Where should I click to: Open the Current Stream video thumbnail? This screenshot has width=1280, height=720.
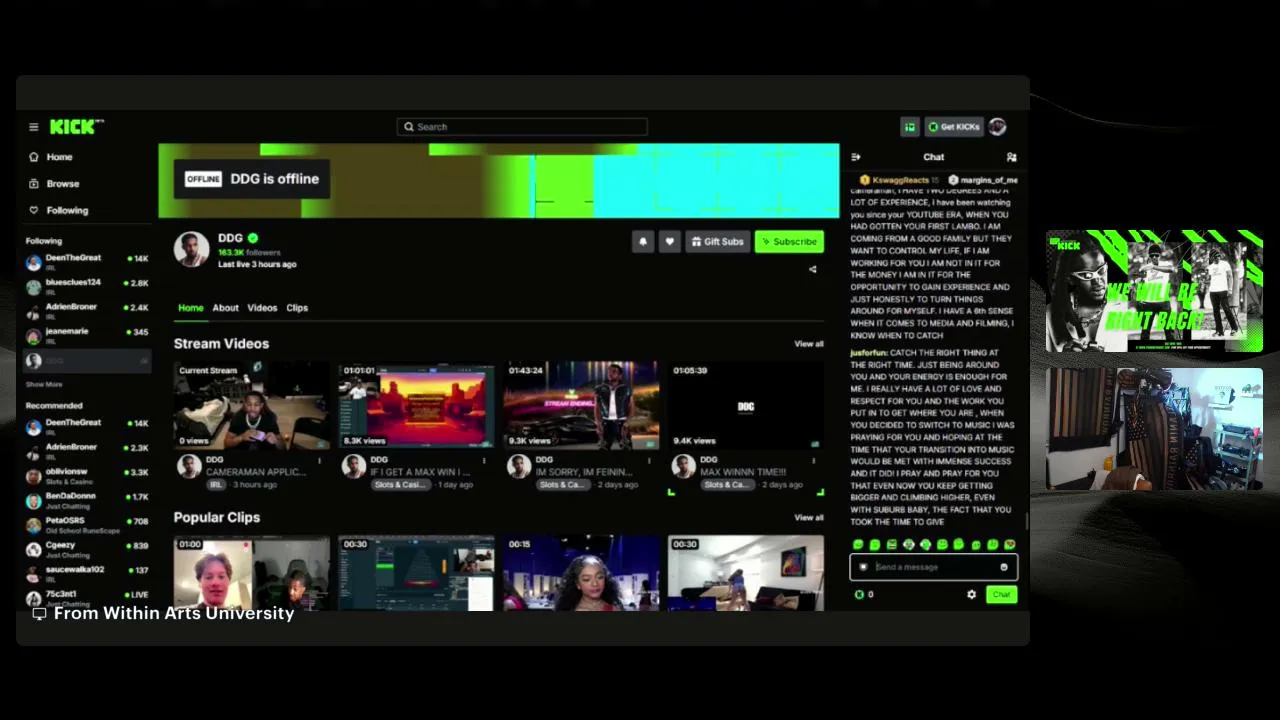coord(251,405)
